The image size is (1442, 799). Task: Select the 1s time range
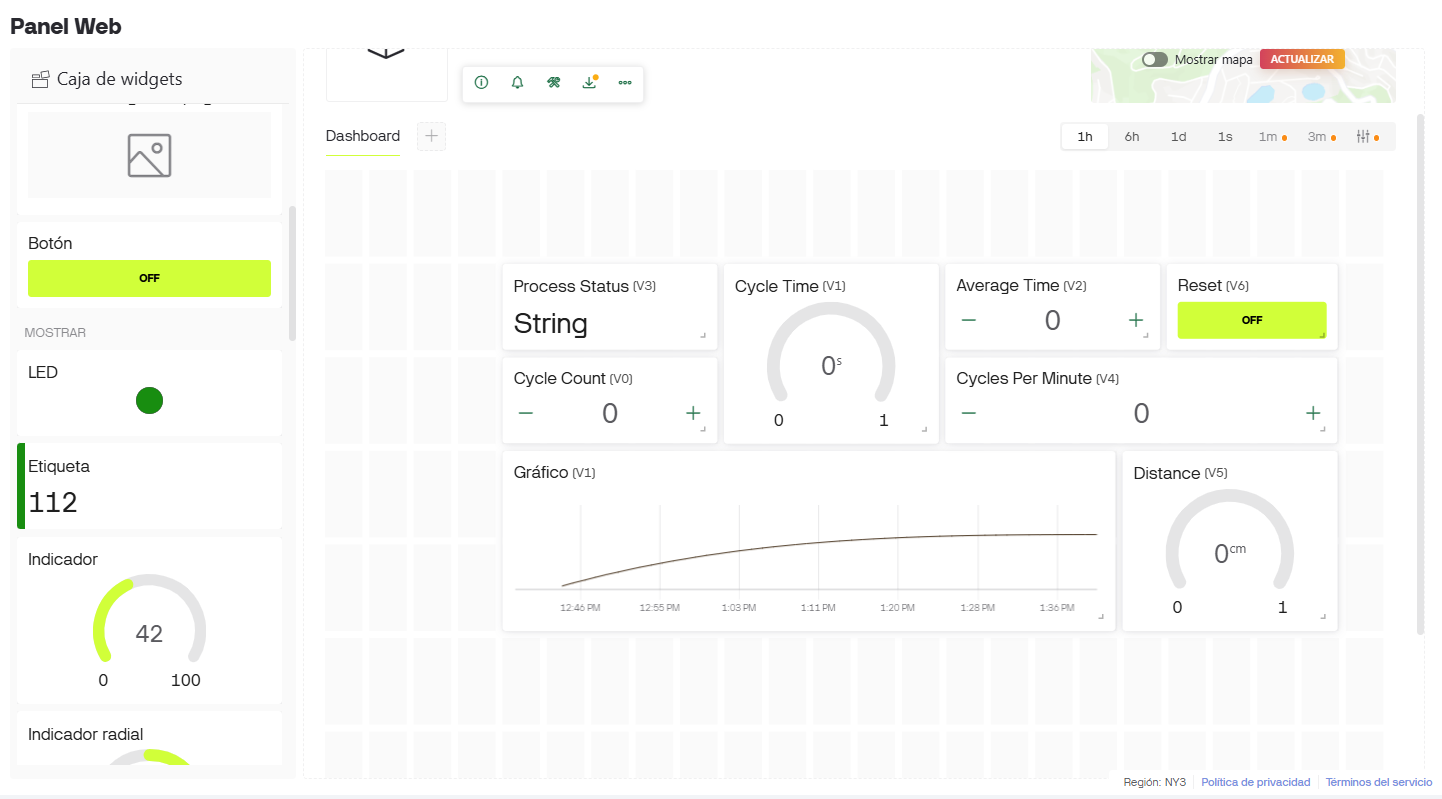pyautogui.click(x=1225, y=137)
